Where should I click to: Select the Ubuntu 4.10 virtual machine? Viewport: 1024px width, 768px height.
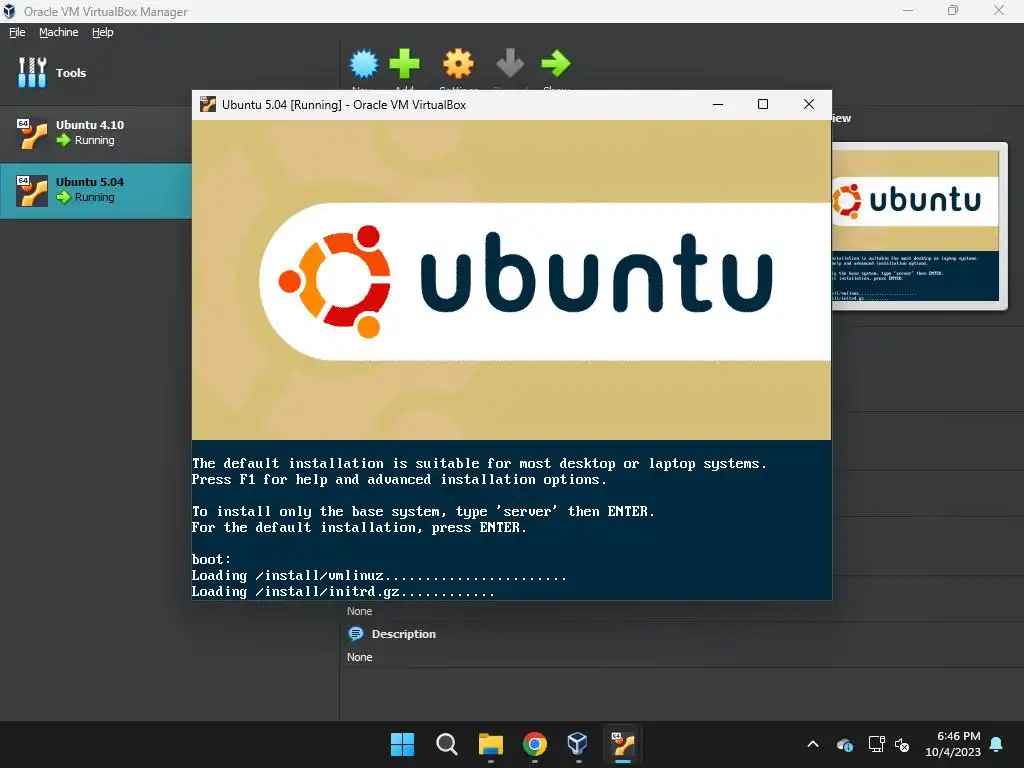[96, 133]
